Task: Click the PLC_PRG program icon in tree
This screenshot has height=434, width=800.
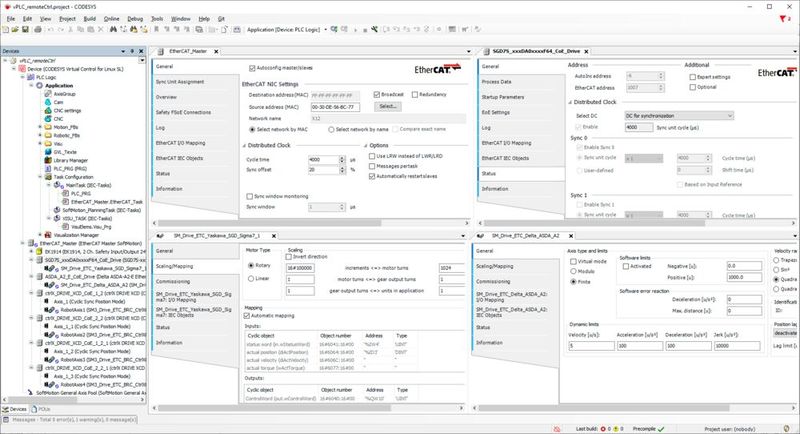Action: [48, 168]
